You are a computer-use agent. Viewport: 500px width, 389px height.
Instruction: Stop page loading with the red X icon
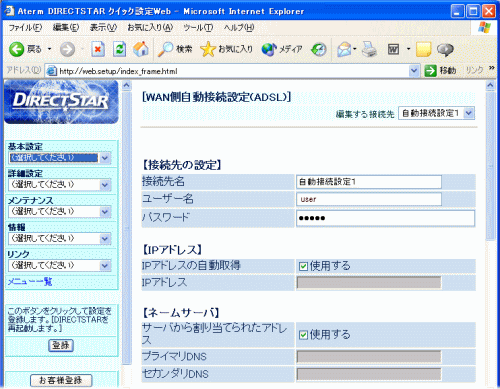tap(98, 50)
